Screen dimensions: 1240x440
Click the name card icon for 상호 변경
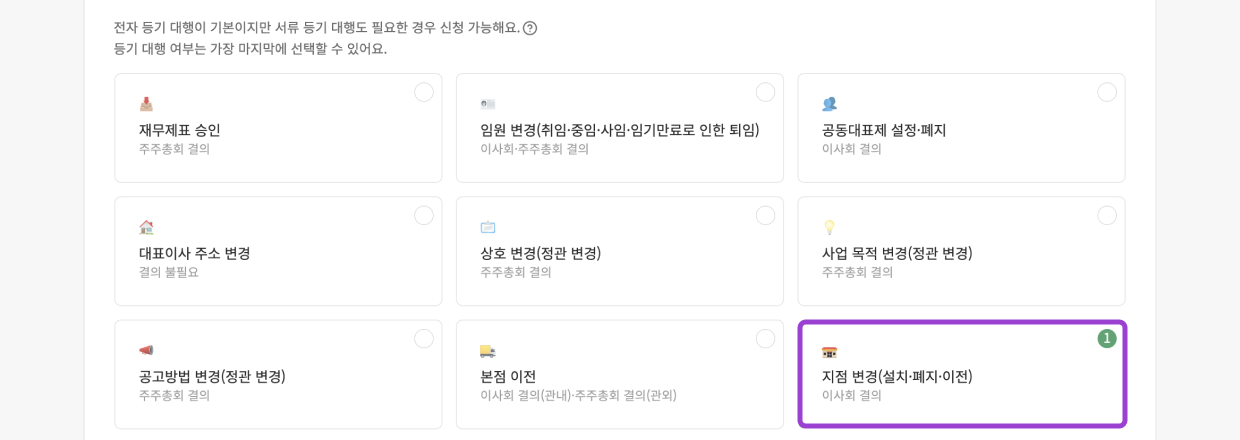click(x=488, y=227)
